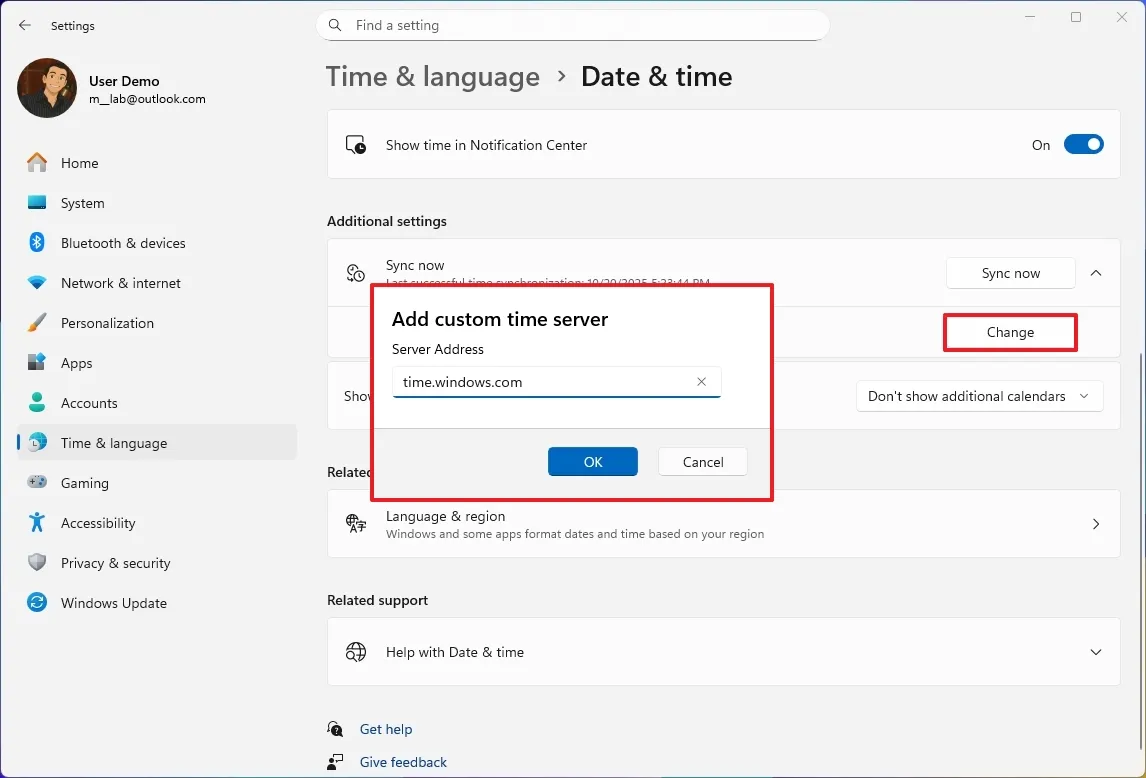Select Home from the sidebar
1146x778 pixels.
36,163
